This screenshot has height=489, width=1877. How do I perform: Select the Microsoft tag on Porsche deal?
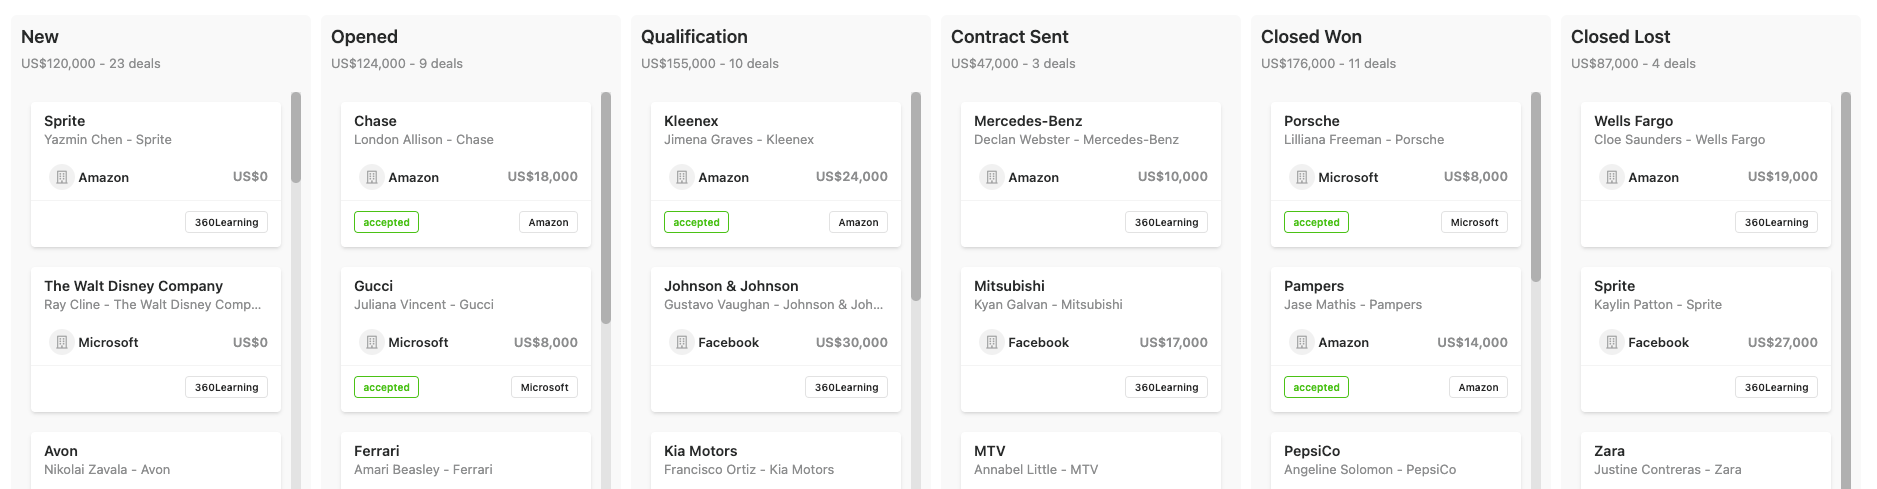point(1474,222)
